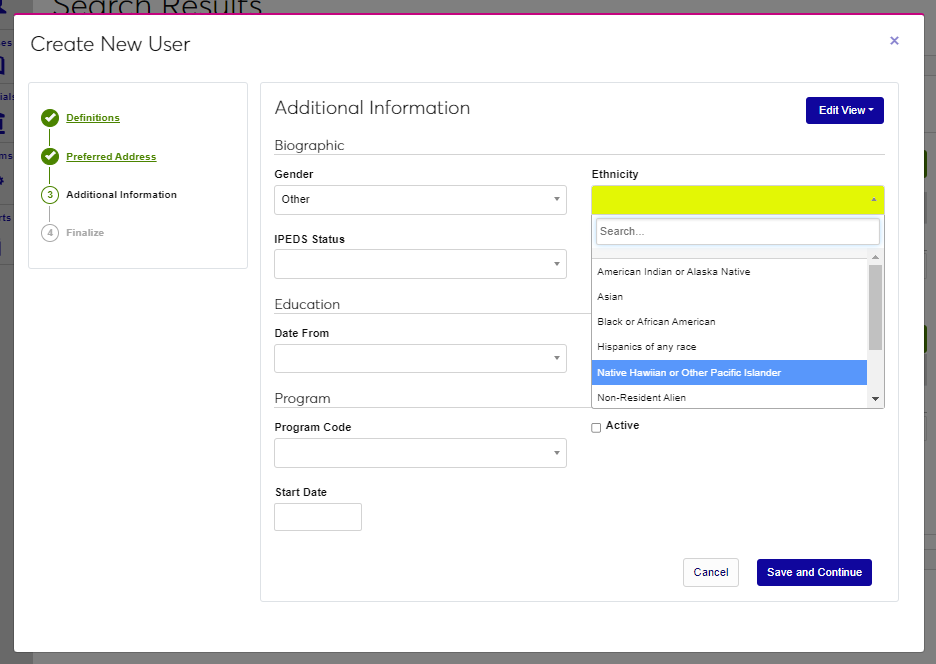
Task: Open the Date From dropdown
Action: click(420, 358)
